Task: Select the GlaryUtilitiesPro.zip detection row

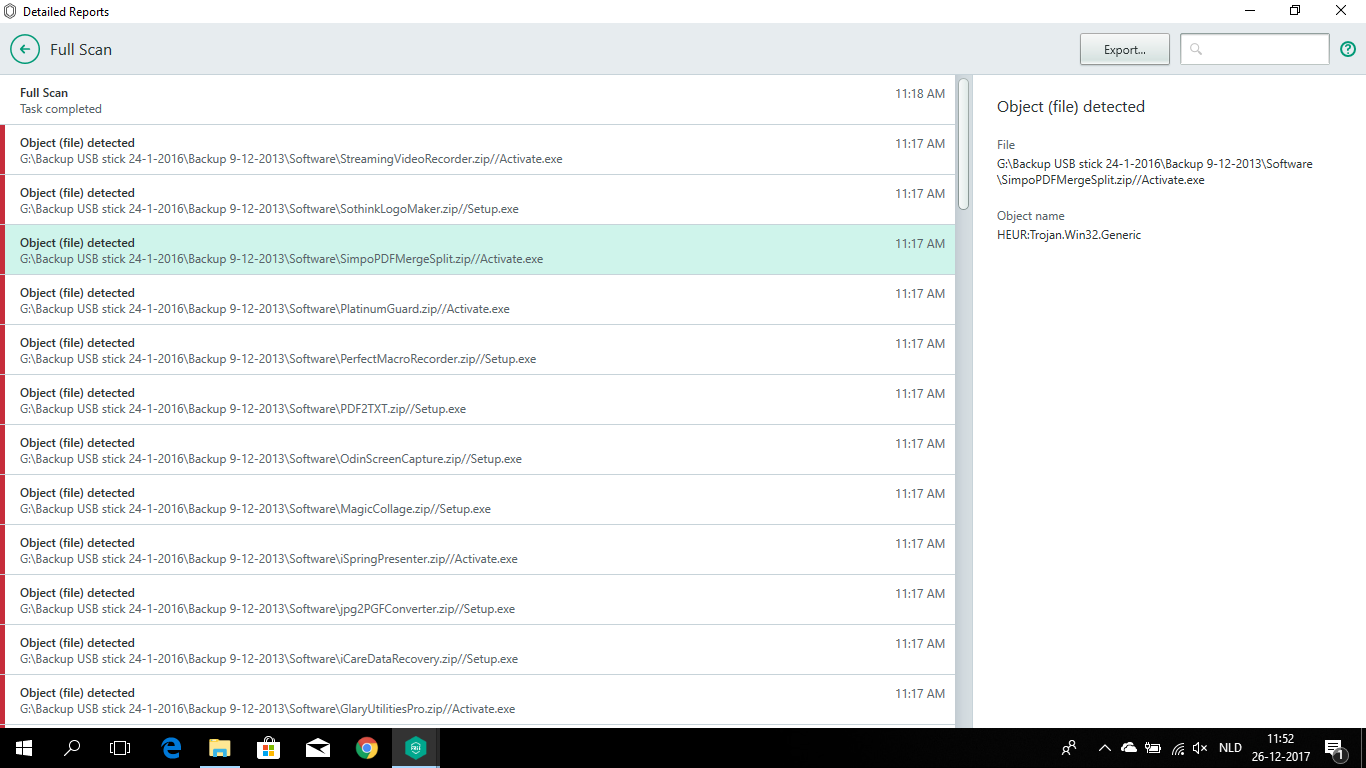Action: (478, 700)
